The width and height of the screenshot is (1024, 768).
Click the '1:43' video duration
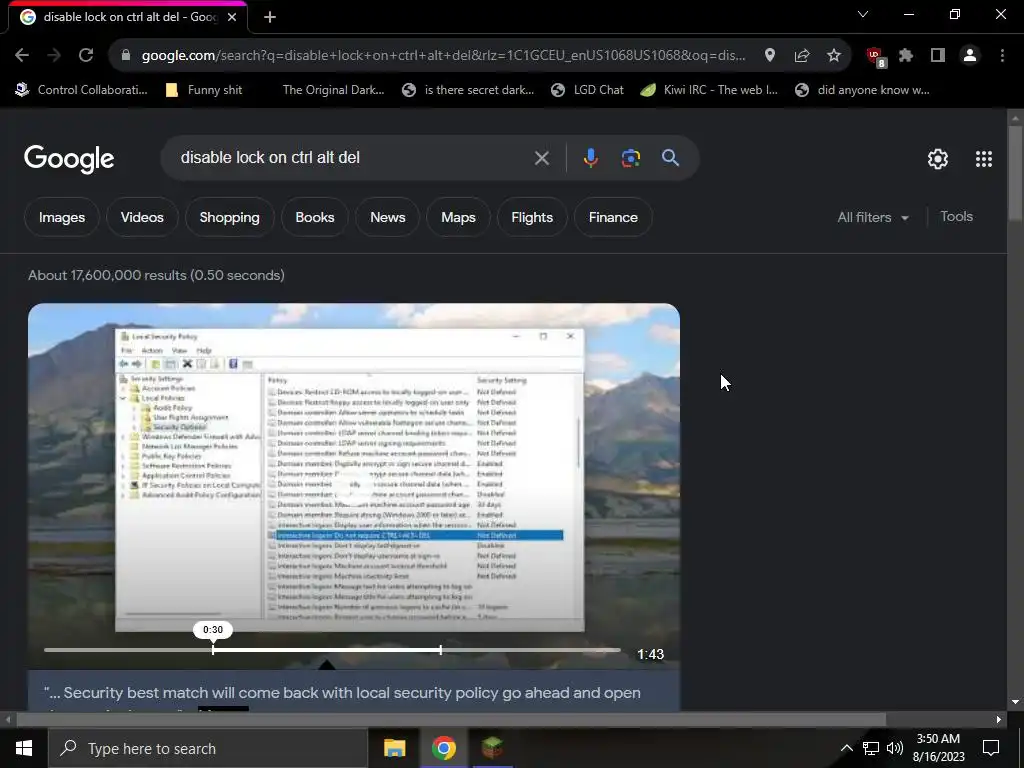tap(650, 654)
